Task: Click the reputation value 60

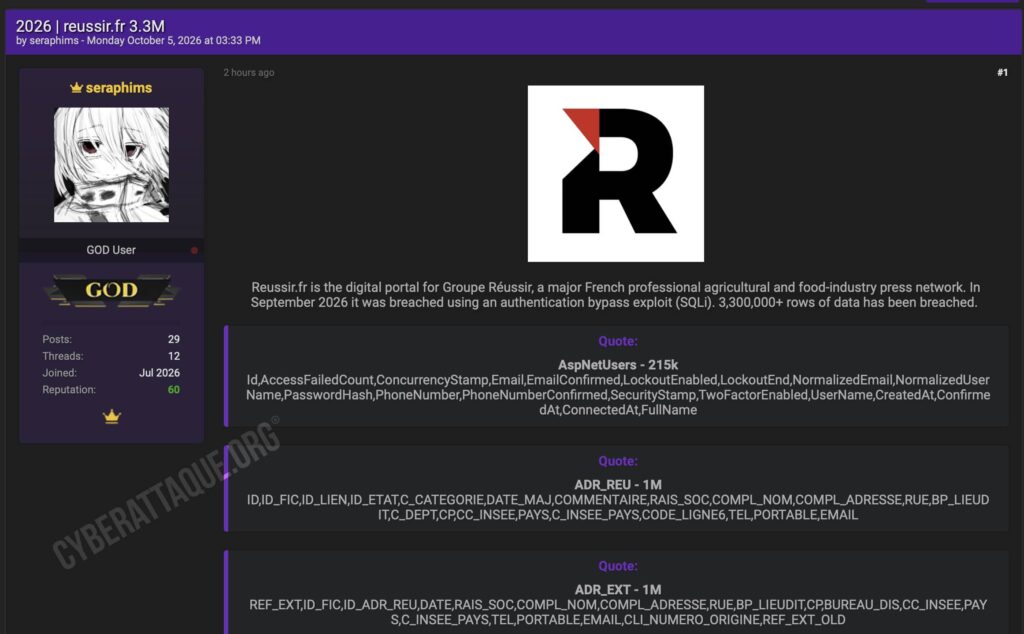Action: [174, 390]
